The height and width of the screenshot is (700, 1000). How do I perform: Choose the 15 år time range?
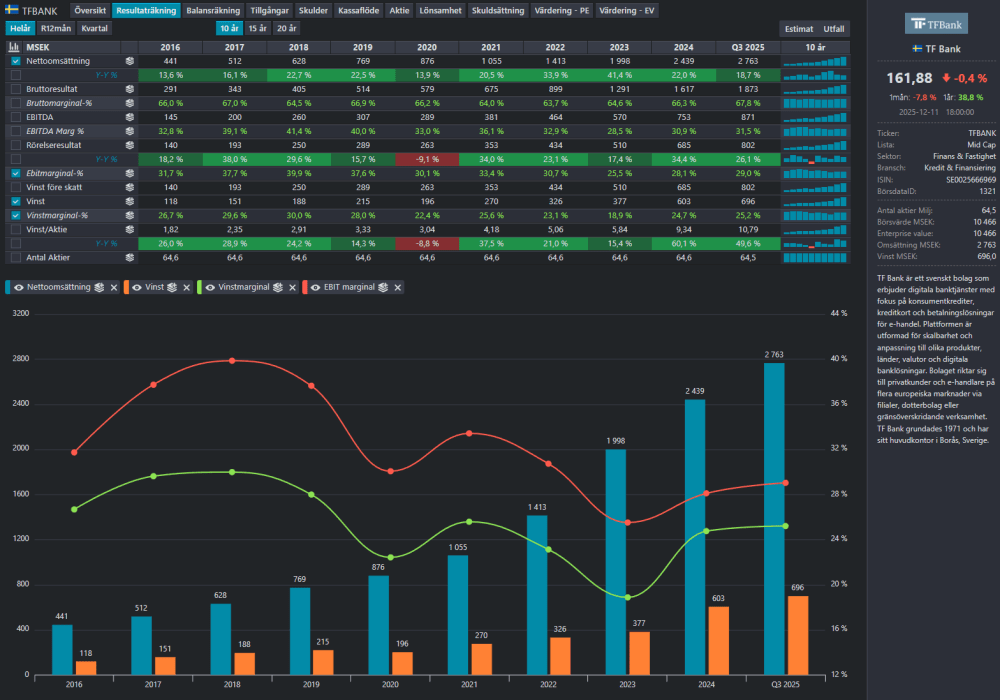click(x=258, y=28)
